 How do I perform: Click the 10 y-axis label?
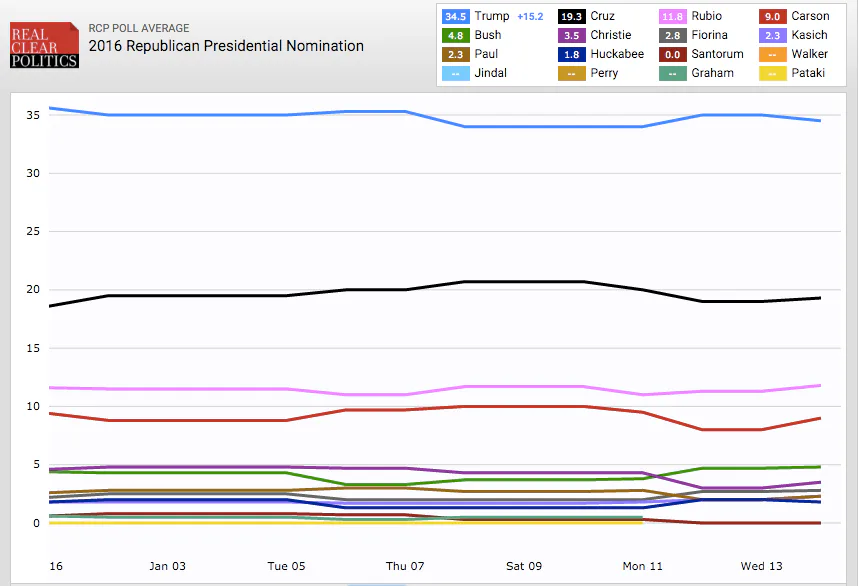pyautogui.click(x=33, y=406)
